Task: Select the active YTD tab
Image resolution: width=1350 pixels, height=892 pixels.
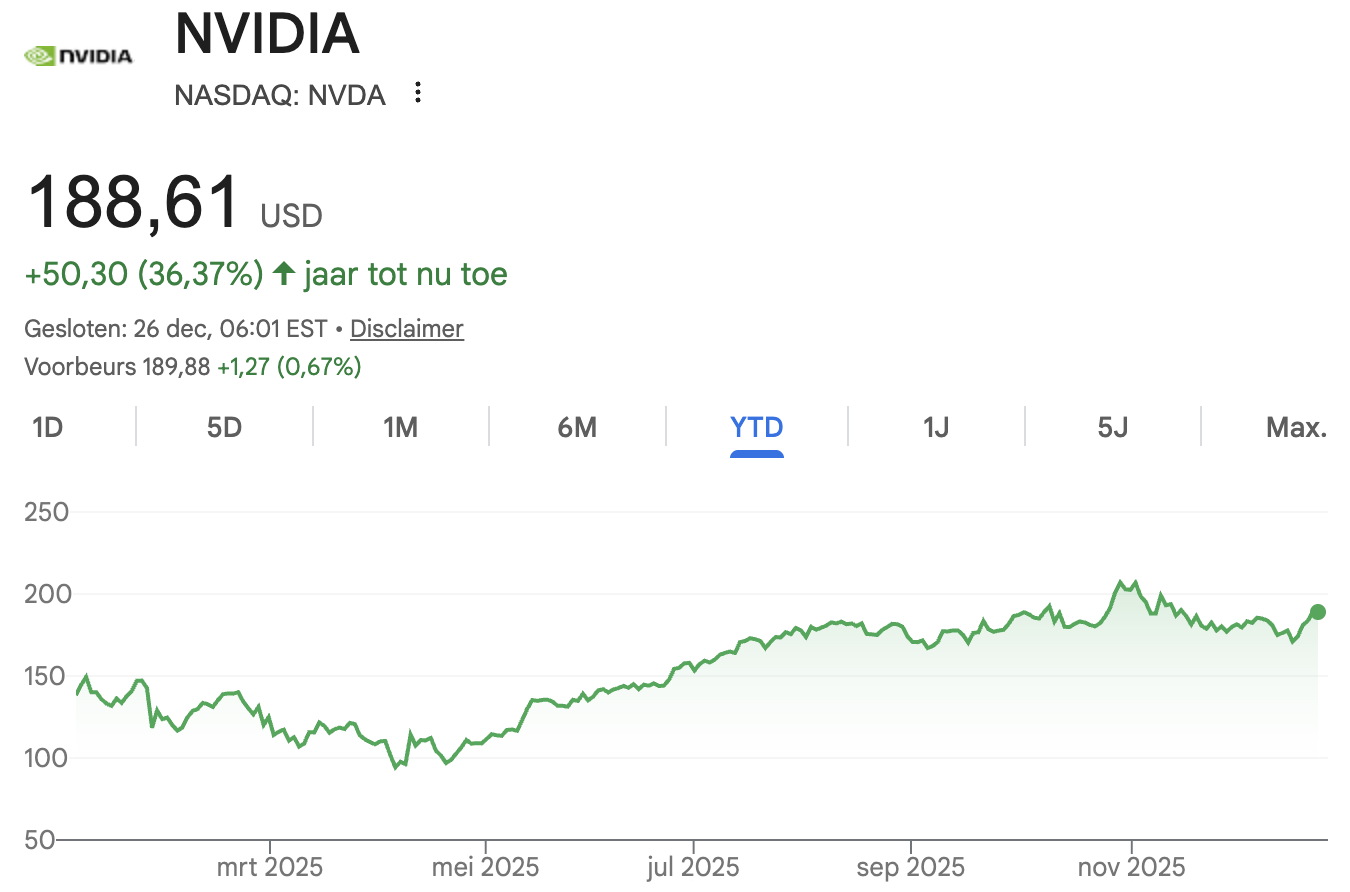Action: coord(756,428)
